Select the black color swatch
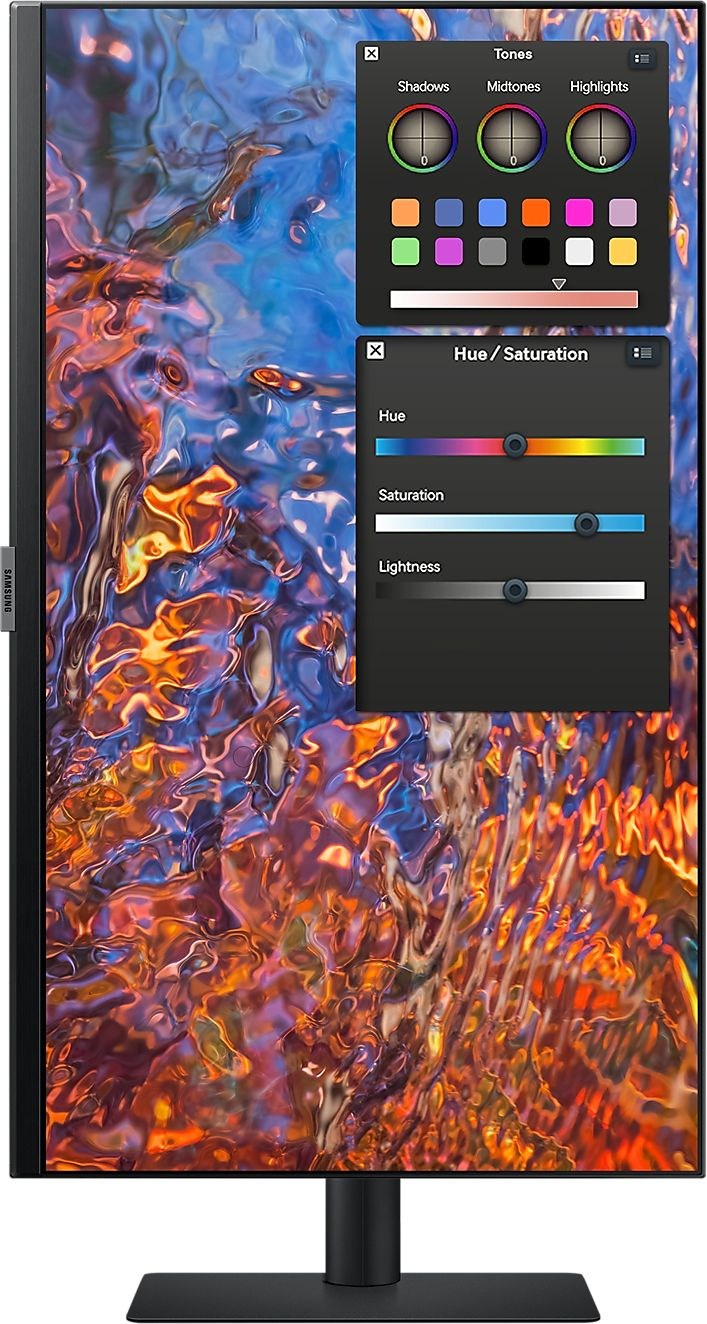 536,252
